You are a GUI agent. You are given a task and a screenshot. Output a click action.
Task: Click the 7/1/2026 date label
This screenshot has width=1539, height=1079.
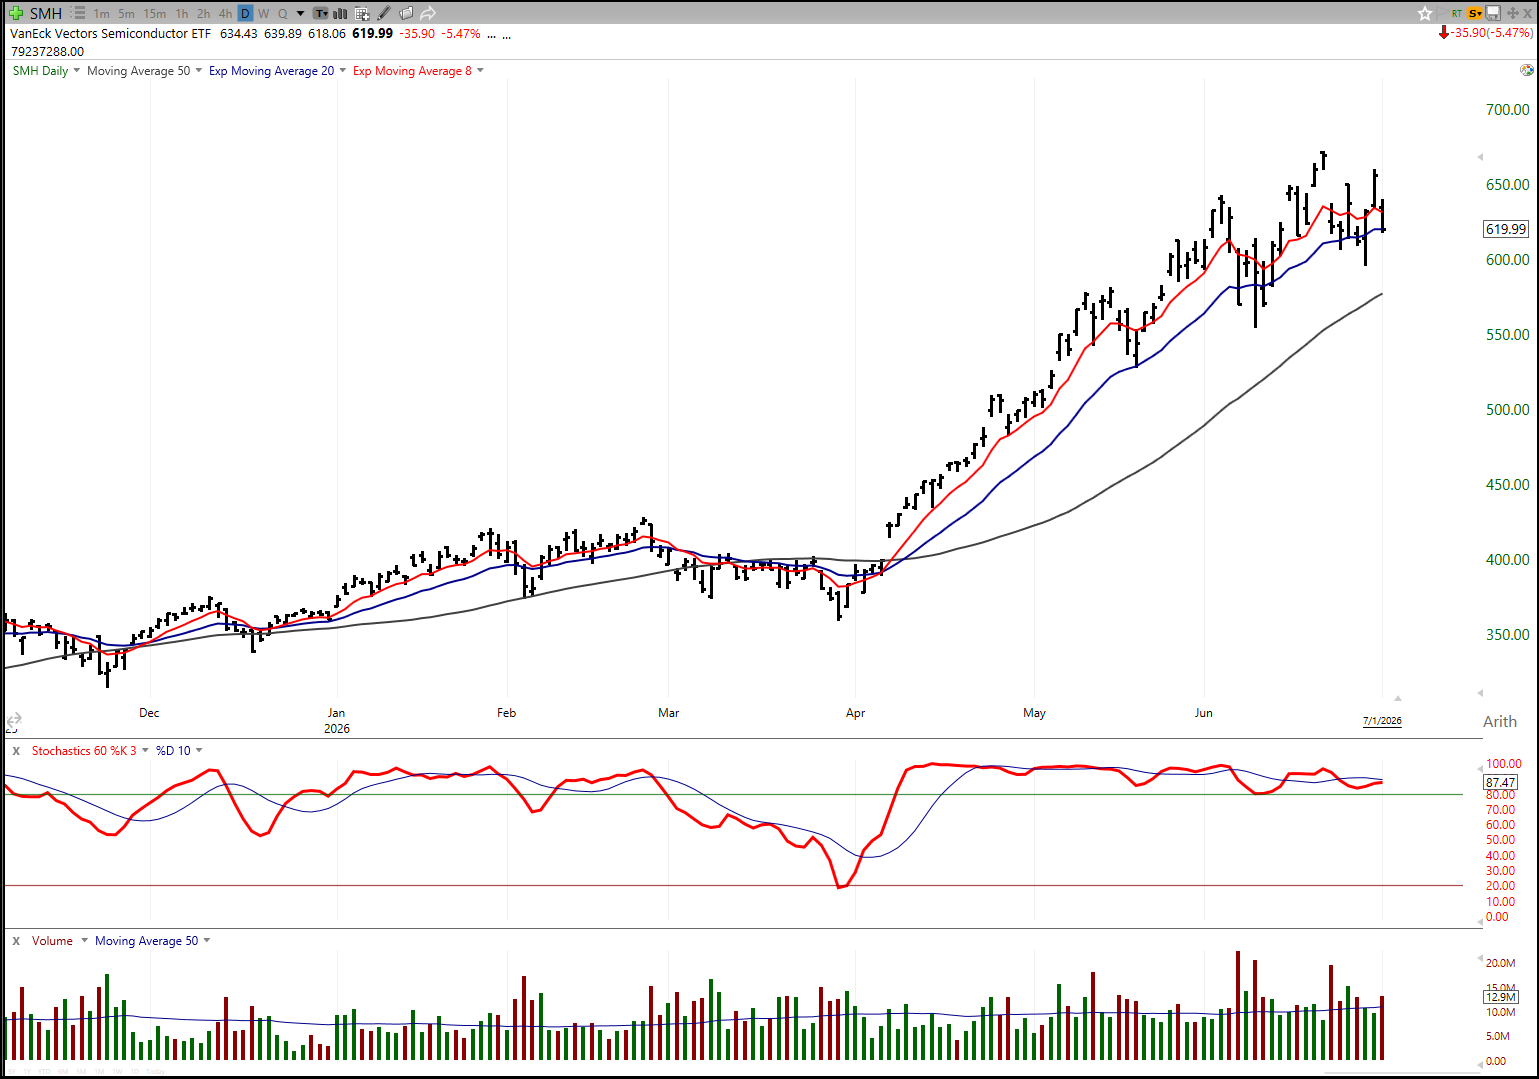point(1382,721)
